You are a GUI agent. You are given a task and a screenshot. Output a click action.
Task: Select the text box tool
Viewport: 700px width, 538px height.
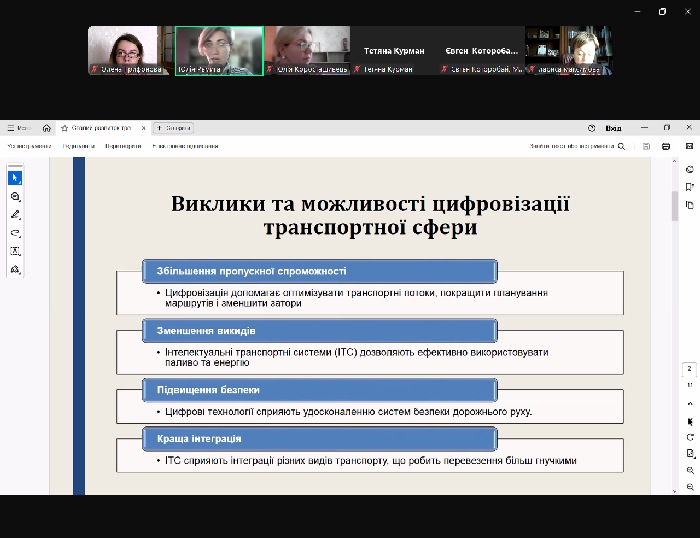coord(15,251)
